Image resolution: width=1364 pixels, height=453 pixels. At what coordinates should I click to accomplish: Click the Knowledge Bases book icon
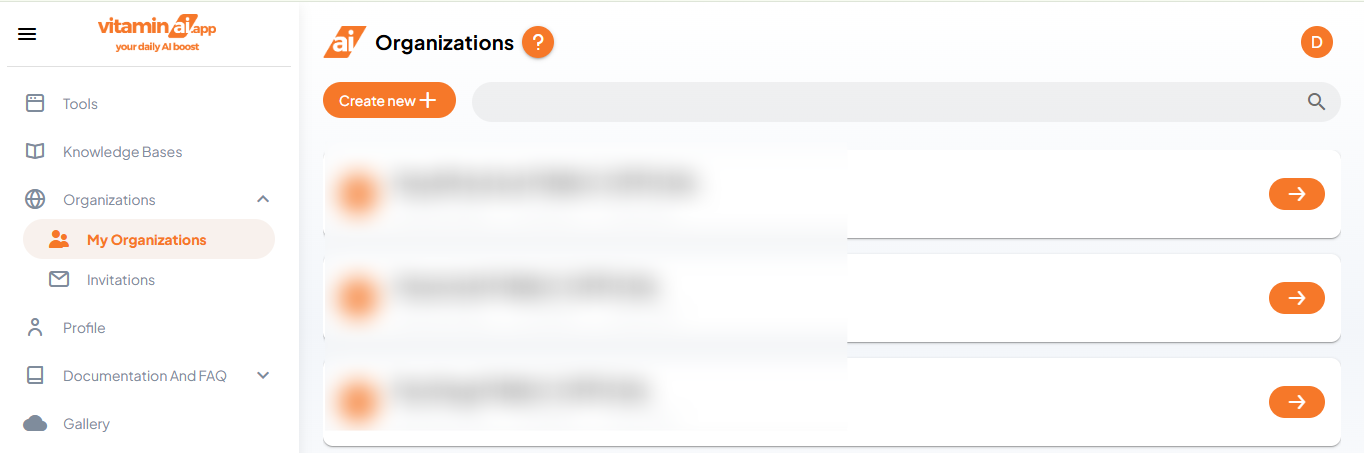pos(35,151)
